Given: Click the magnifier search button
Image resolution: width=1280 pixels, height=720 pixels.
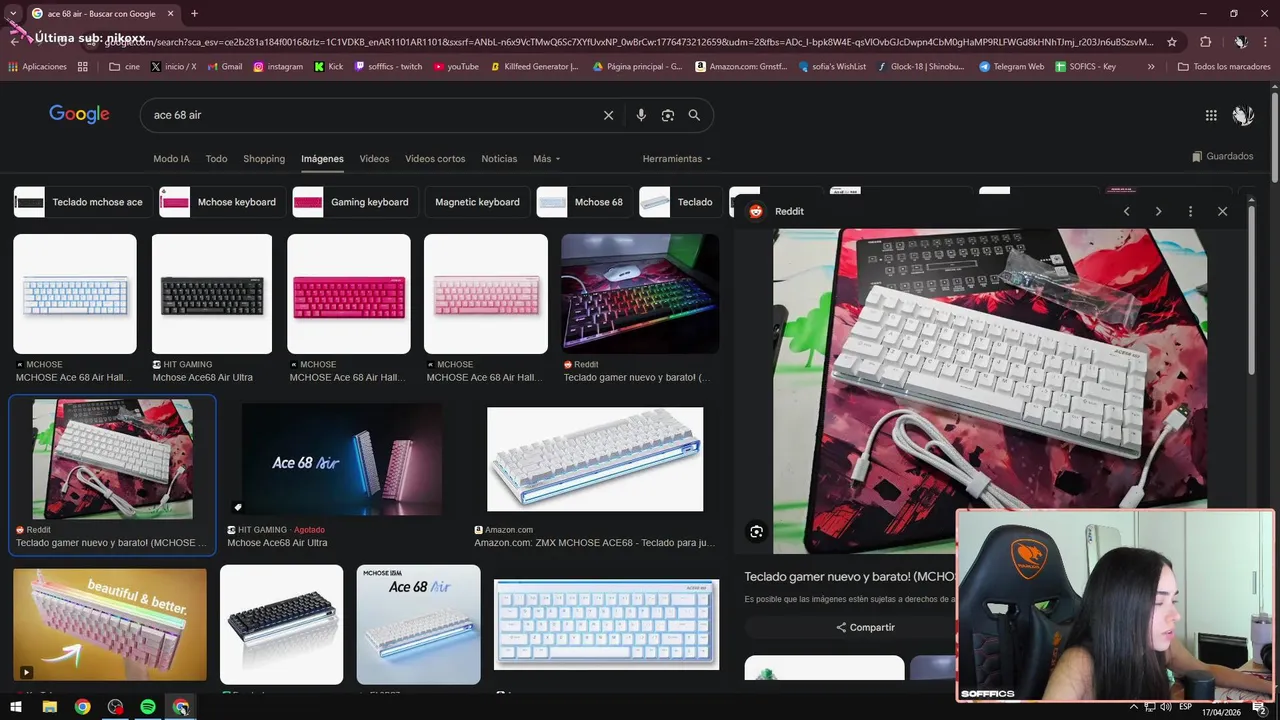Looking at the screenshot, I should point(694,115).
